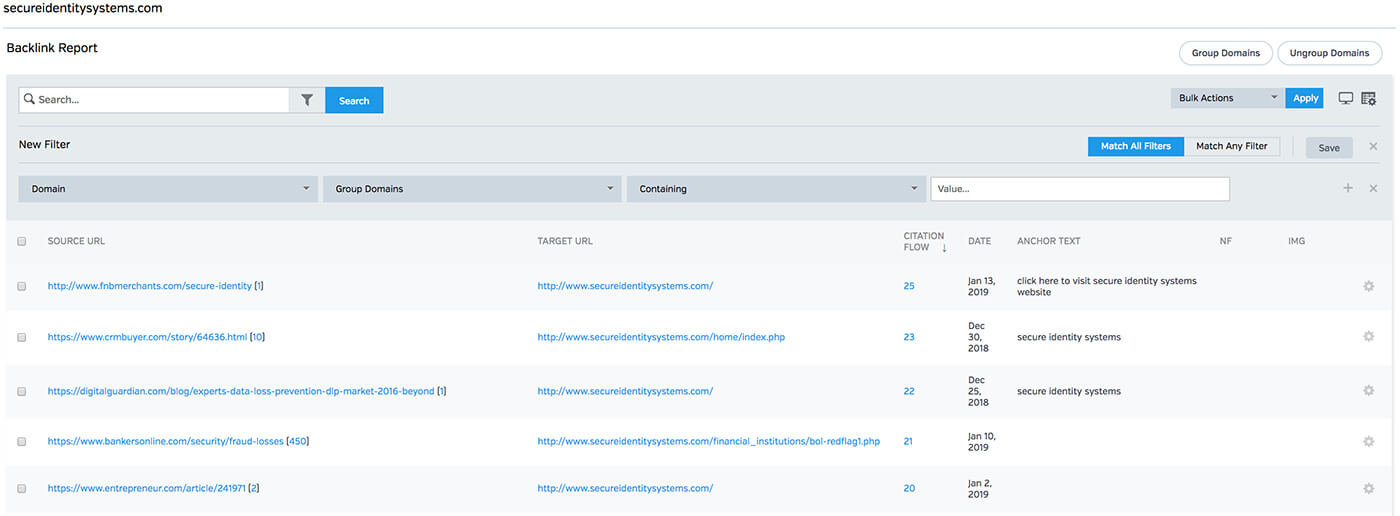Screen dimensions: 1400x516
Task: Open the Bulk Actions dropdown
Action: click(1227, 98)
